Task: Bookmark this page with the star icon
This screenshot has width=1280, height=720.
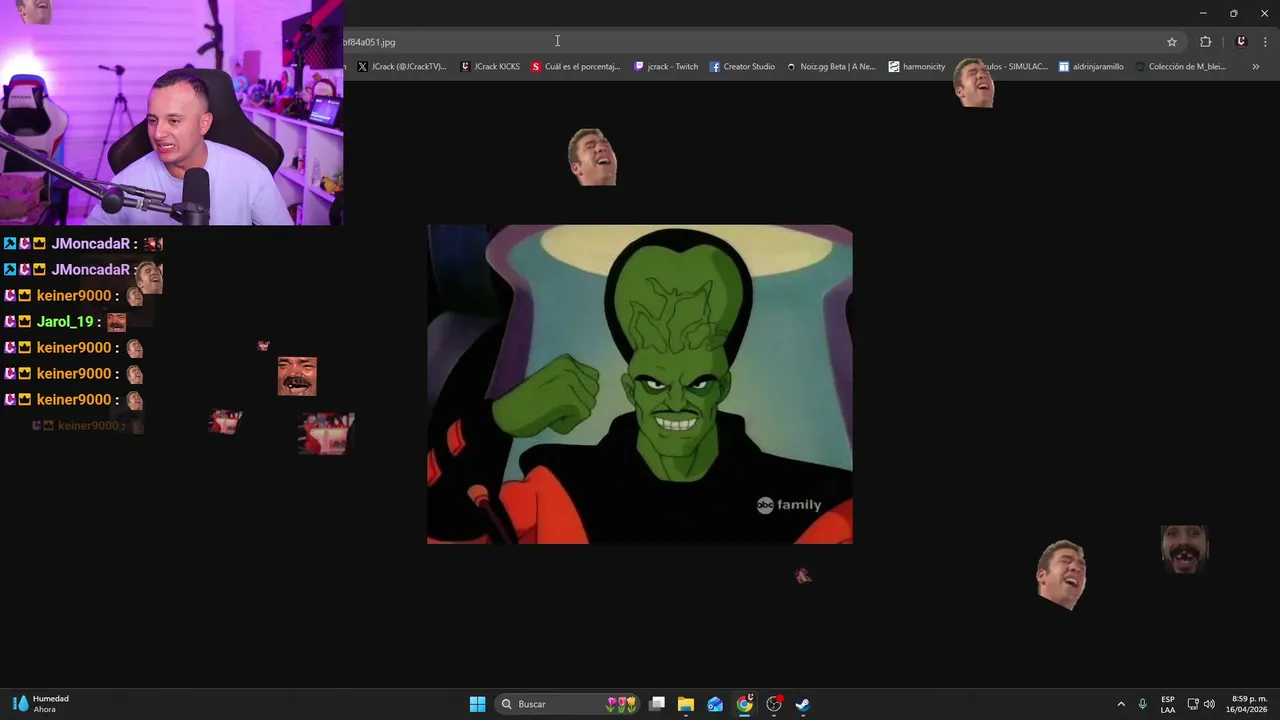Action: coord(1172,42)
